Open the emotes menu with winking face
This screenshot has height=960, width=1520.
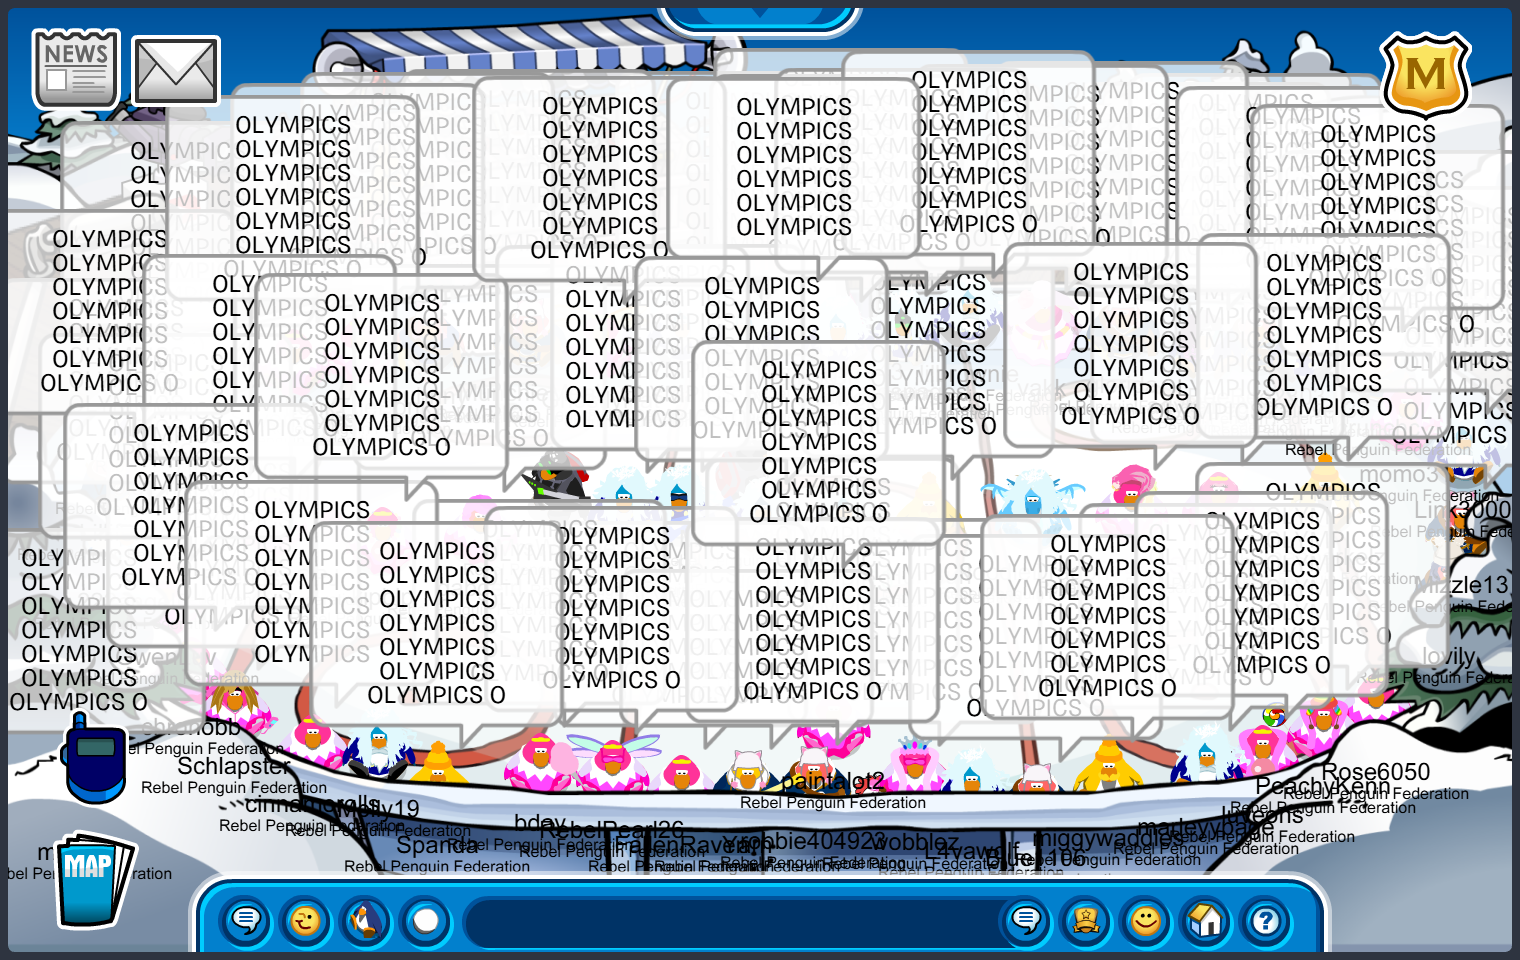point(306,920)
